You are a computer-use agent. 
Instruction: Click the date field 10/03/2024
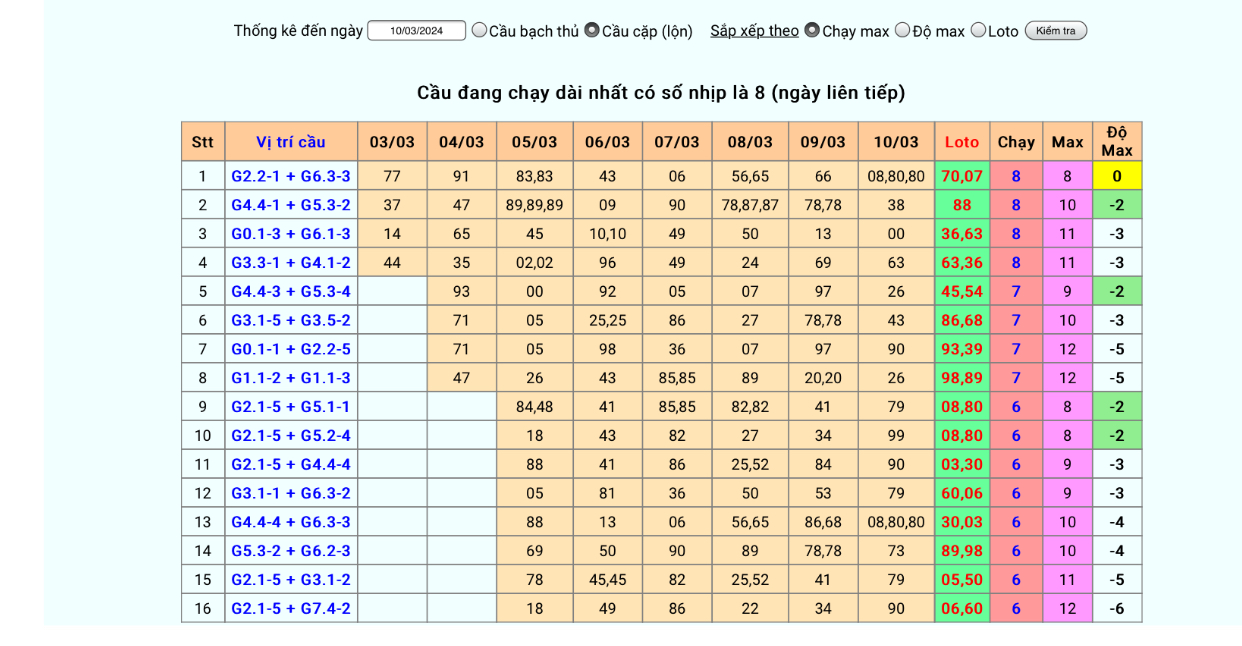tap(416, 31)
